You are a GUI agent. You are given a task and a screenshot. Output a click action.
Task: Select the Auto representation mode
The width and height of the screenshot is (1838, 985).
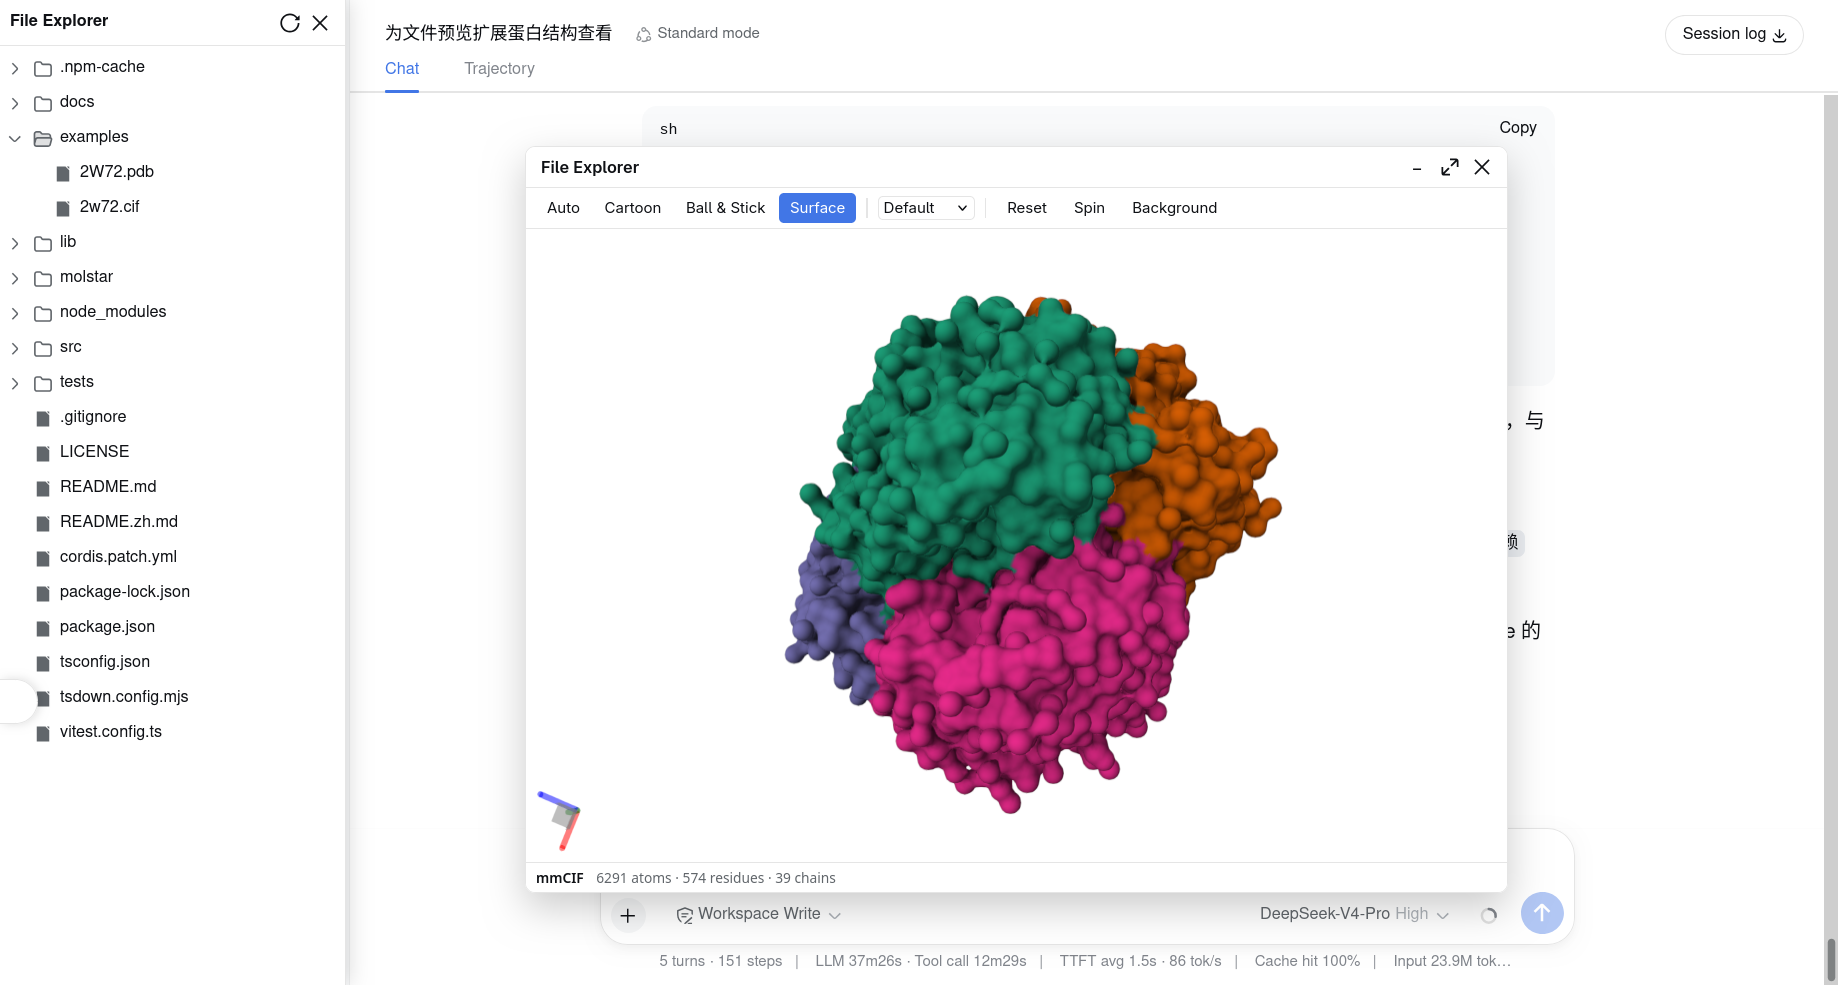(x=563, y=208)
